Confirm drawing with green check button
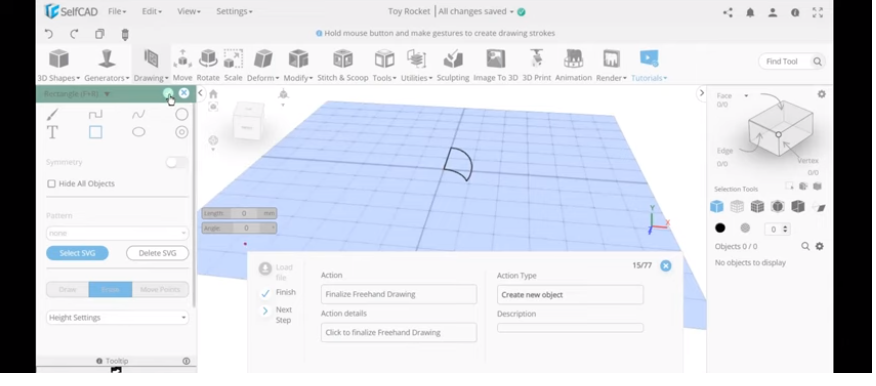 tap(168, 93)
